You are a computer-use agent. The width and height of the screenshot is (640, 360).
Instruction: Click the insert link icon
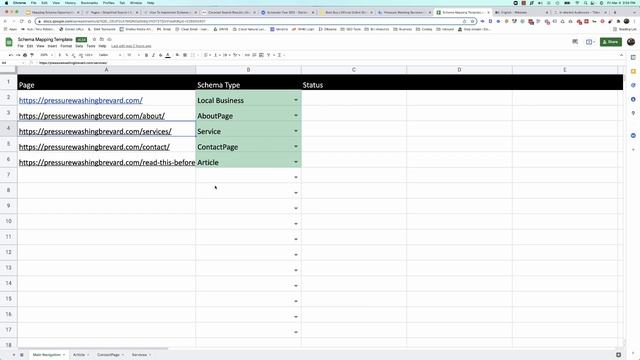tap(247, 55)
